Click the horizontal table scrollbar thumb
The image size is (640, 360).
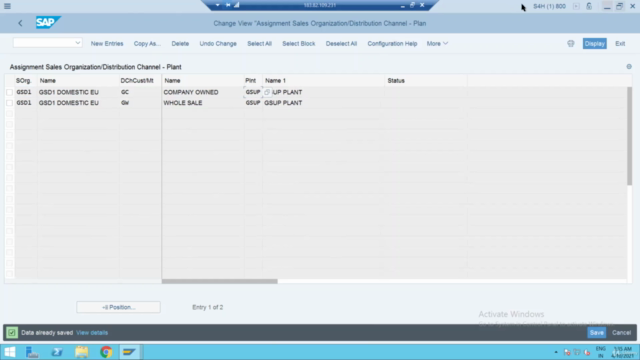(x=220, y=281)
